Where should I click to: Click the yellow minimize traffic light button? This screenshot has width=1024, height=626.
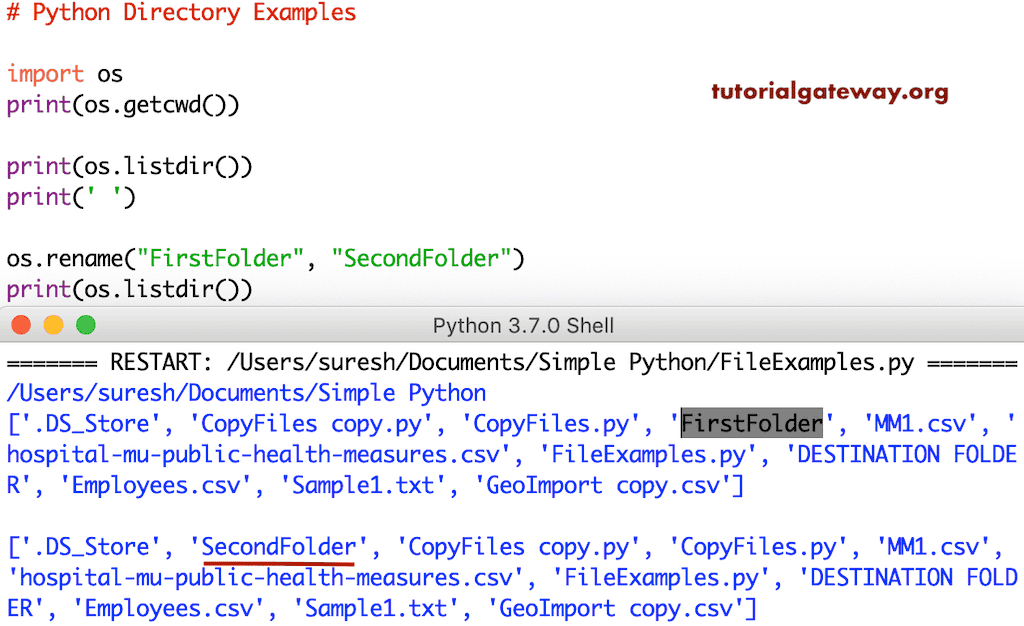pos(54,324)
